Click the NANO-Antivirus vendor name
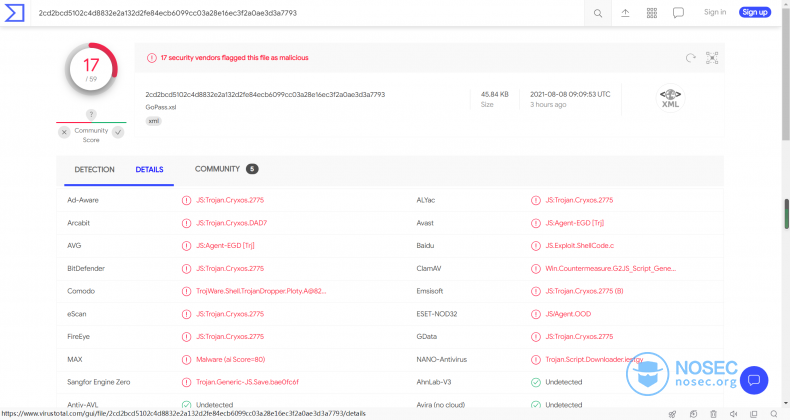Image resolution: width=790 pixels, height=420 pixels. point(442,360)
